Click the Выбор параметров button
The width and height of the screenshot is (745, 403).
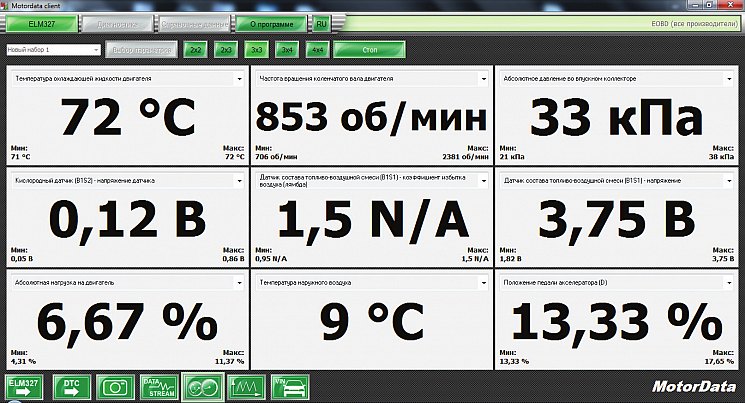pos(142,49)
